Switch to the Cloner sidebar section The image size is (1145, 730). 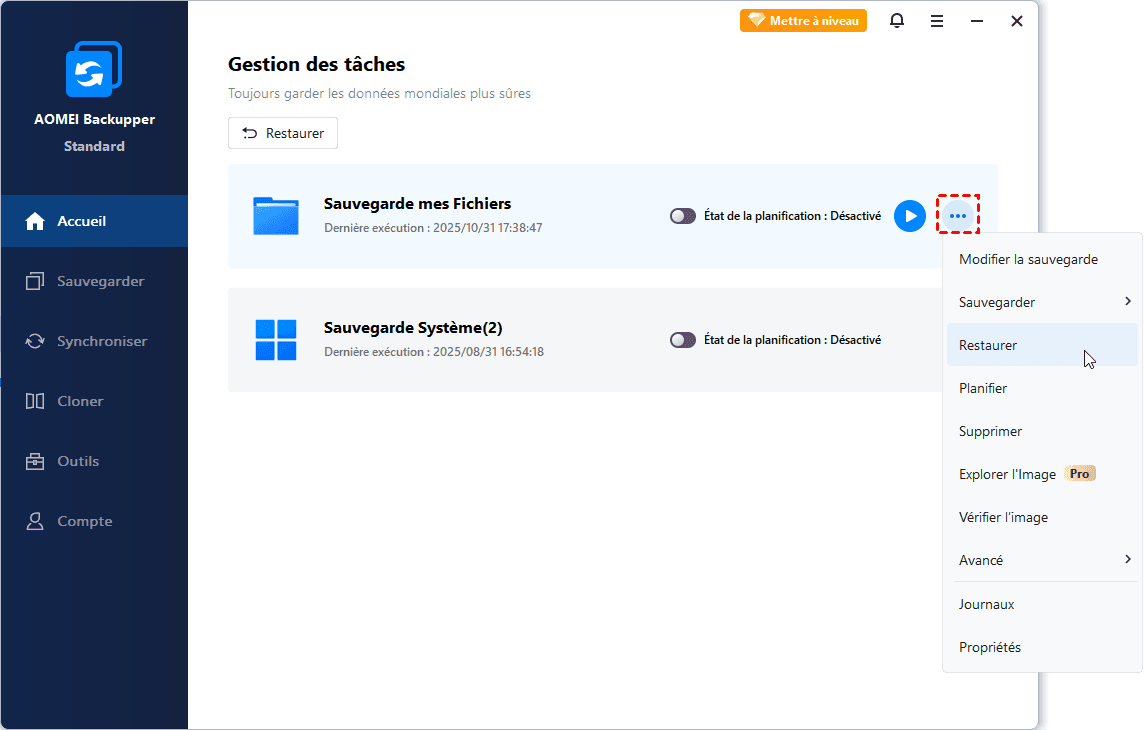94,401
